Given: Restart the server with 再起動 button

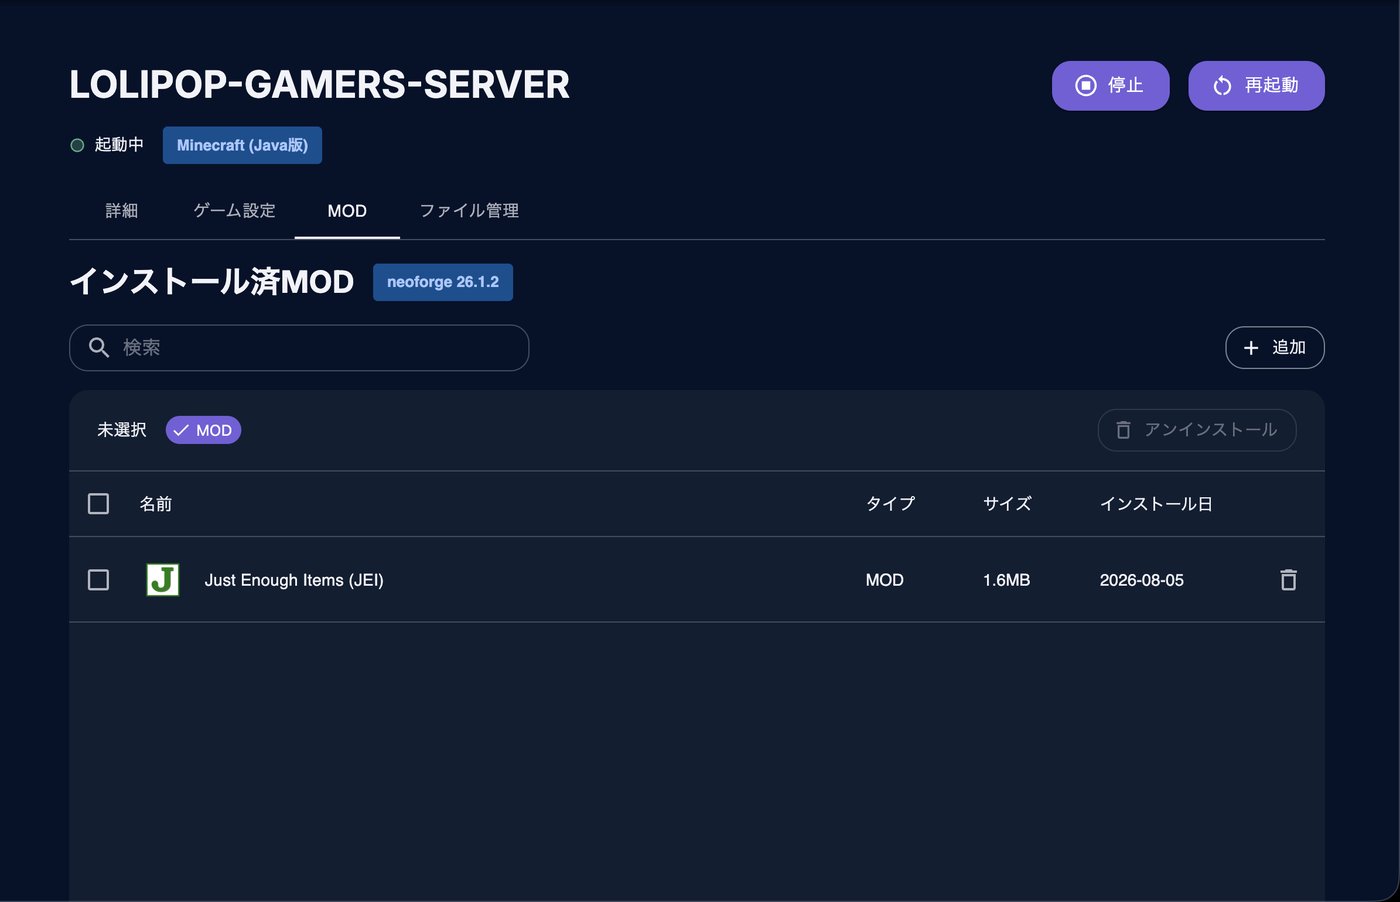Looking at the screenshot, I should [x=1256, y=86].
